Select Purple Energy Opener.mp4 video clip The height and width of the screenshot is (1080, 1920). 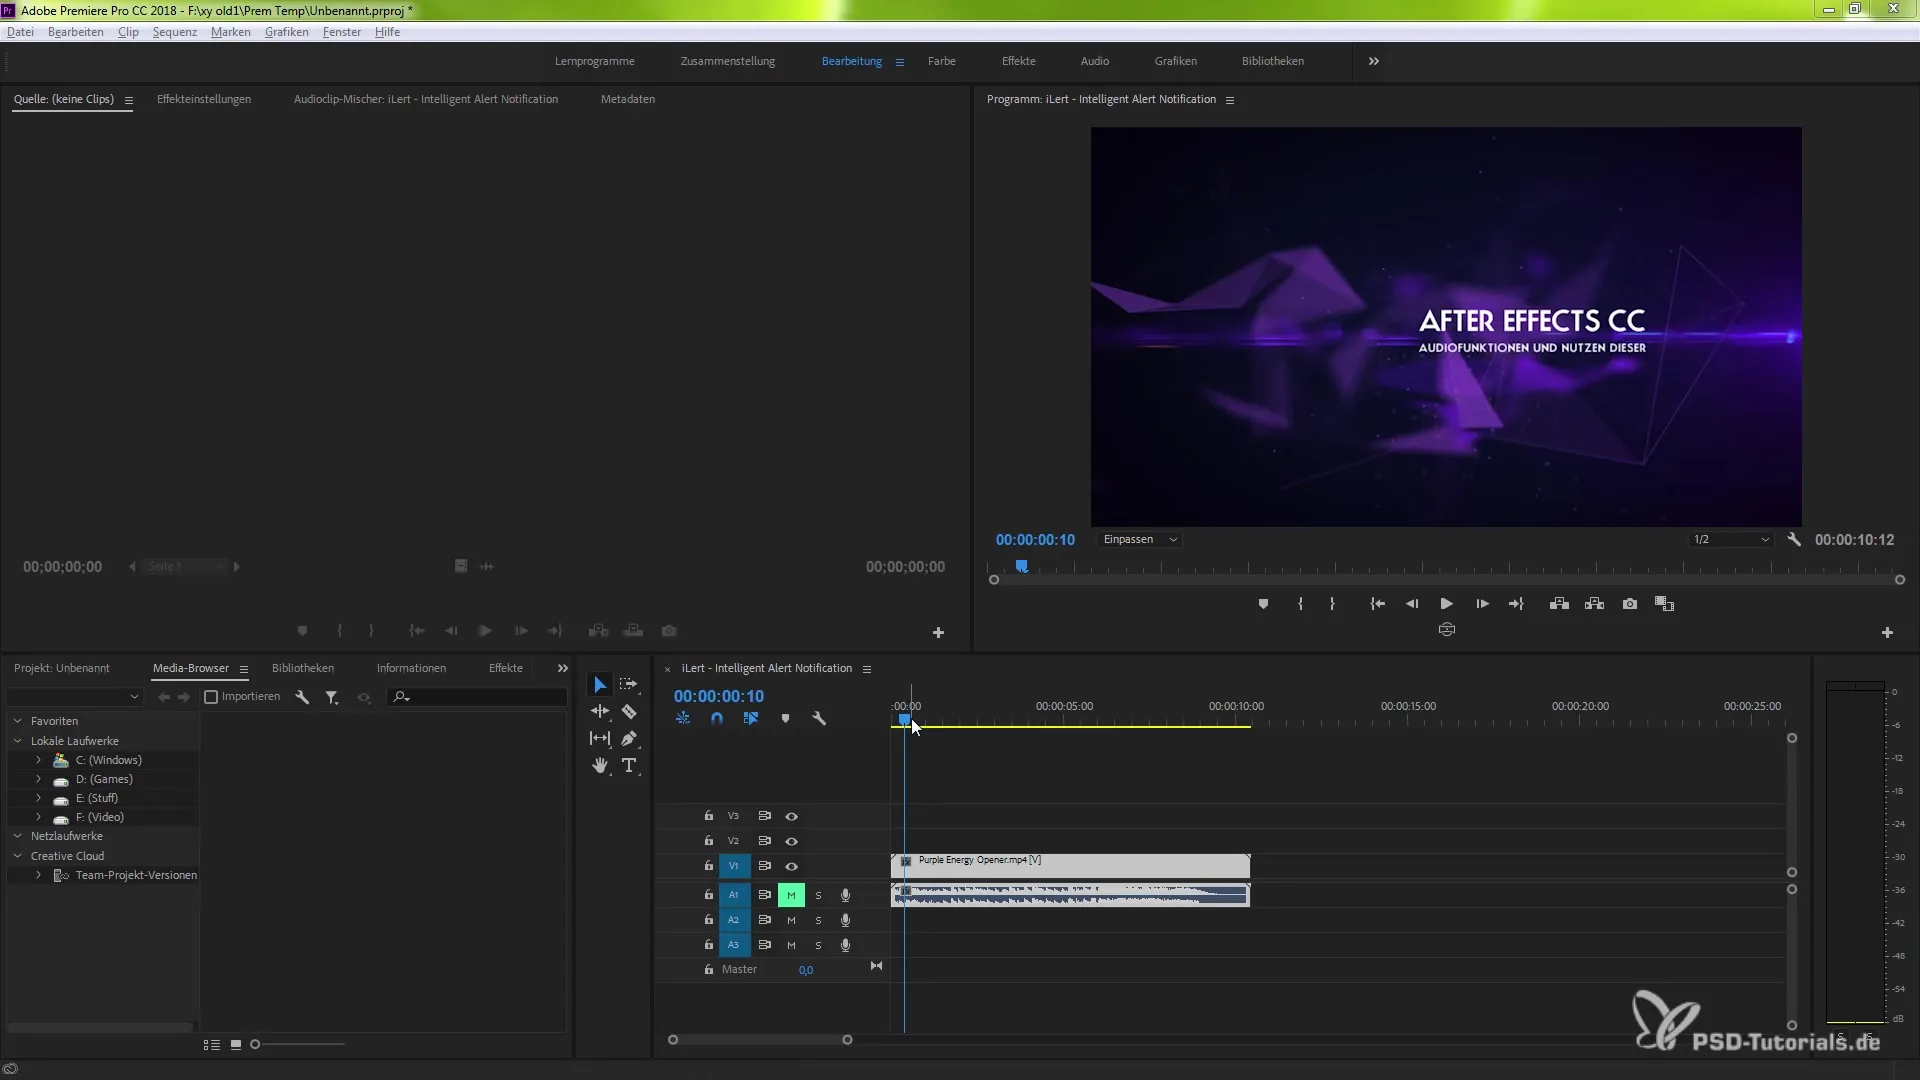click(x=1070, y=866)
